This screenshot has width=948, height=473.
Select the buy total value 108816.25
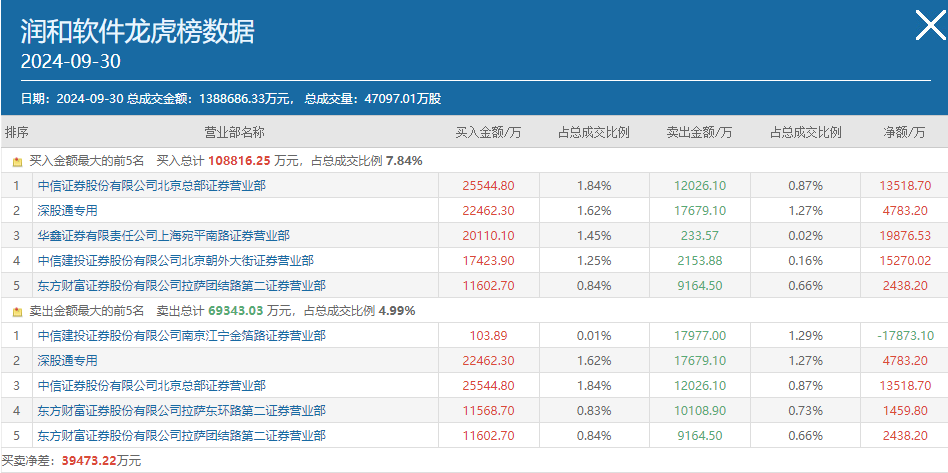[239, 161]
